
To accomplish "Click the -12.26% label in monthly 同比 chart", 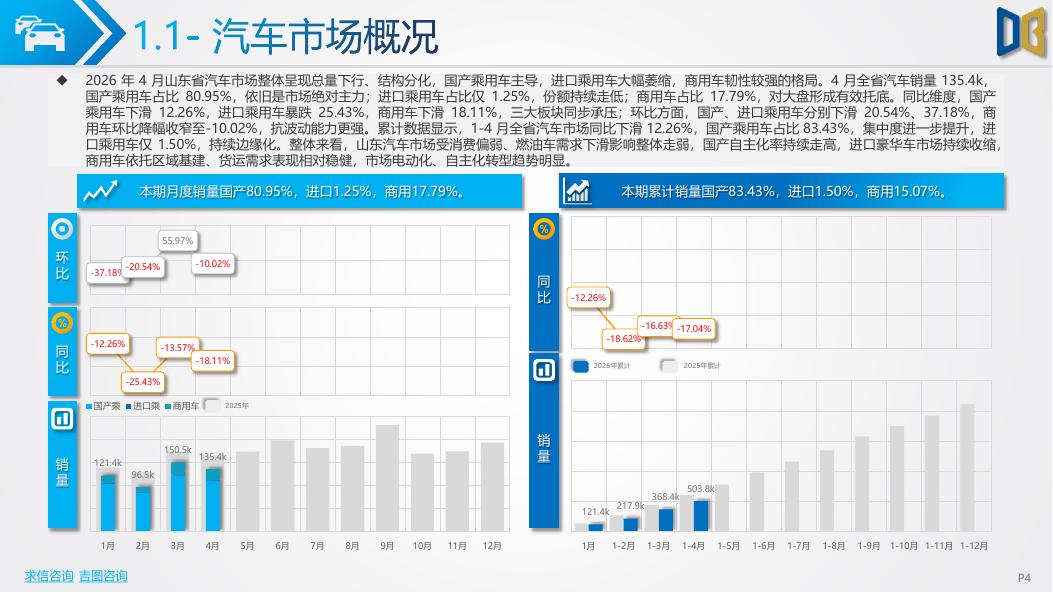I will pyautogui.click(x=108, y=344).
